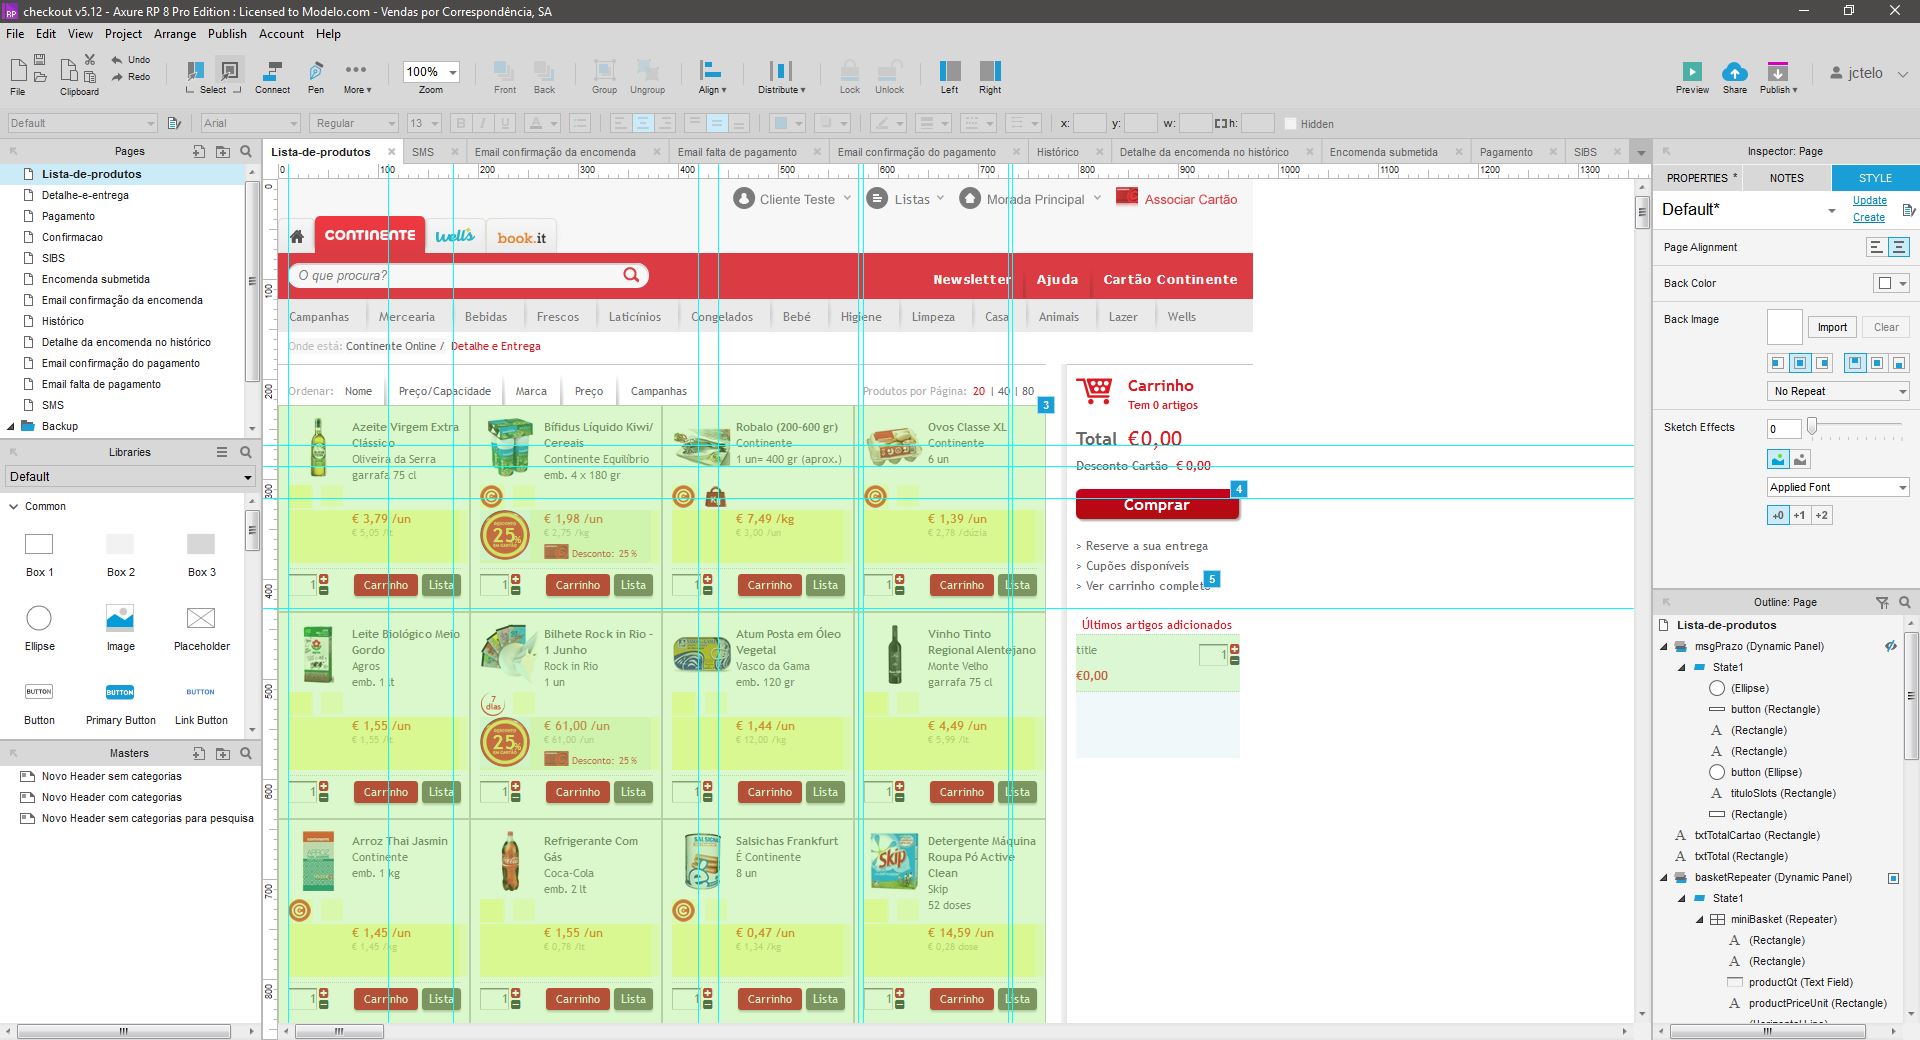This screenshot has height=1040, width=1920.
Task: Click the Import back image button
Action: click(1832, 327)
